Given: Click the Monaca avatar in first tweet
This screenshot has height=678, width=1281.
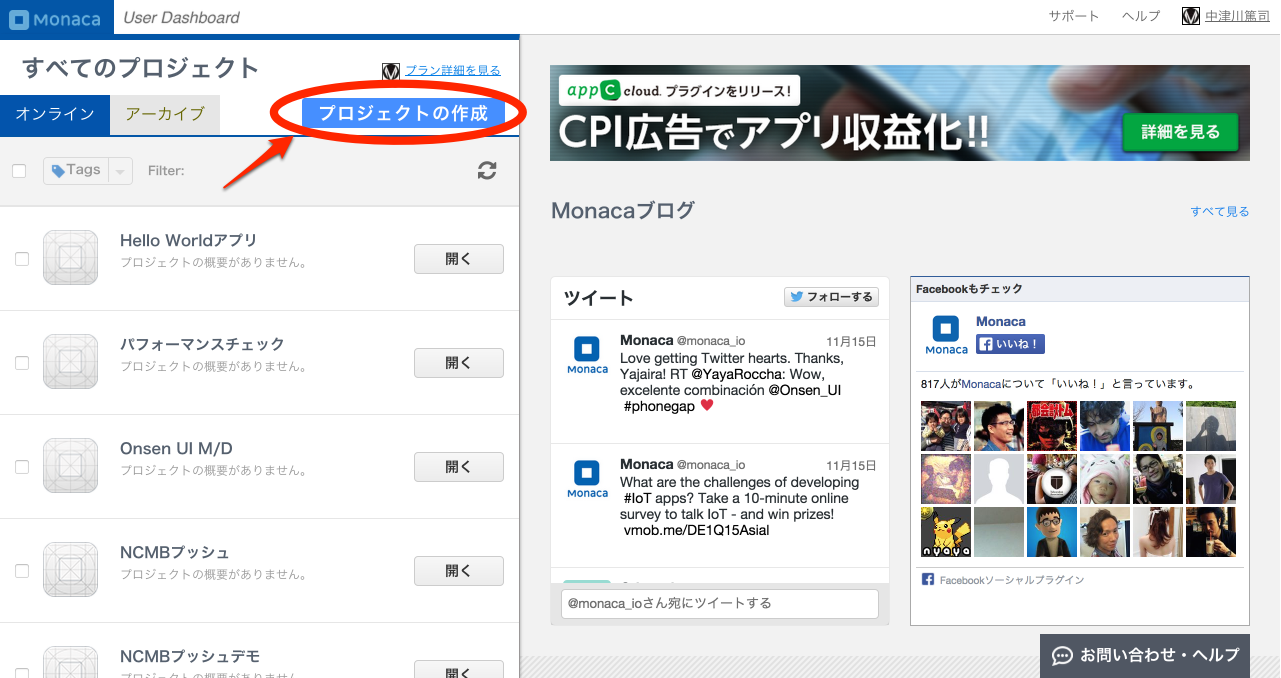Looking at the screenshot, I should pos(587,355).
